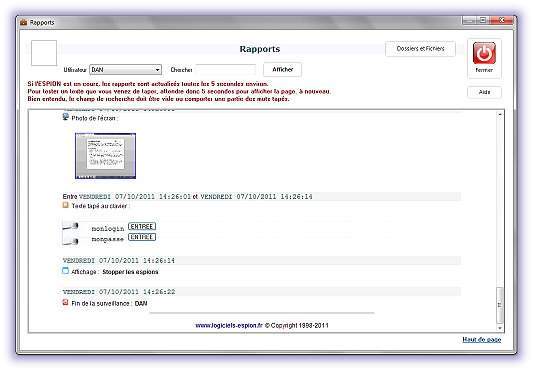The image size is (533, 371).
Task: Open the screen capture thumbnail
Action: 105,156
